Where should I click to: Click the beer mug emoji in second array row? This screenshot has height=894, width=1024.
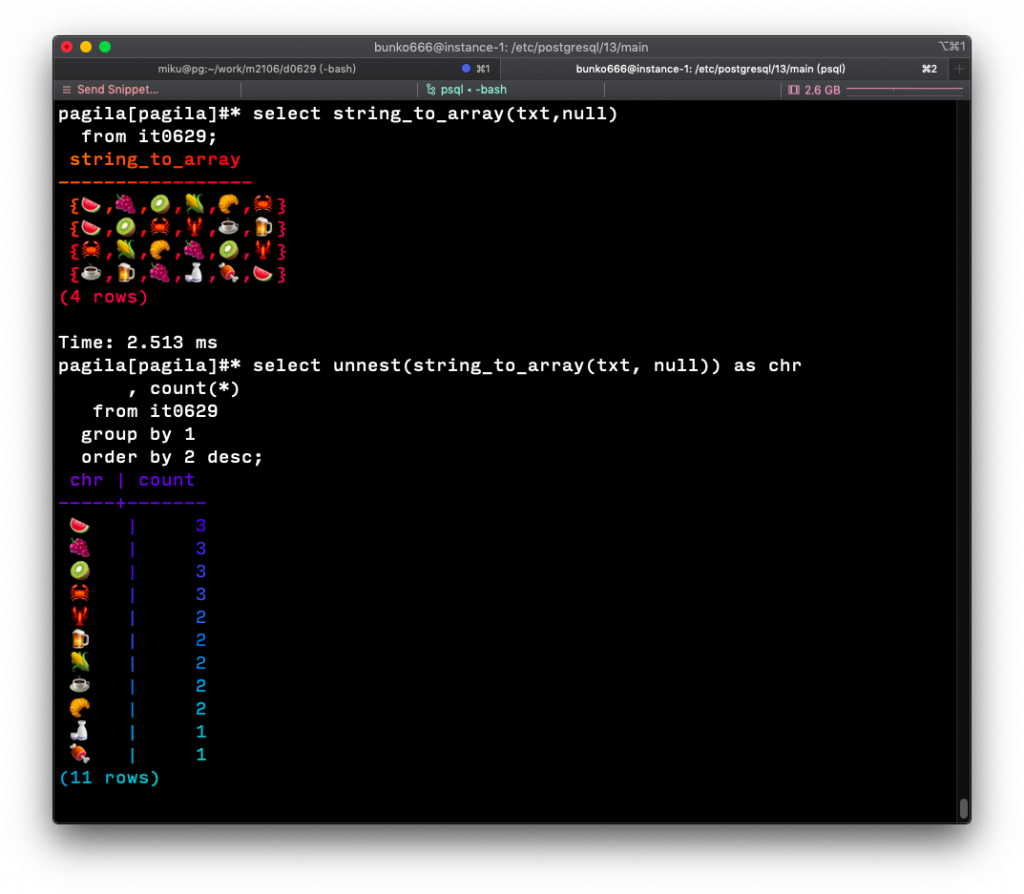pos(263,227)
